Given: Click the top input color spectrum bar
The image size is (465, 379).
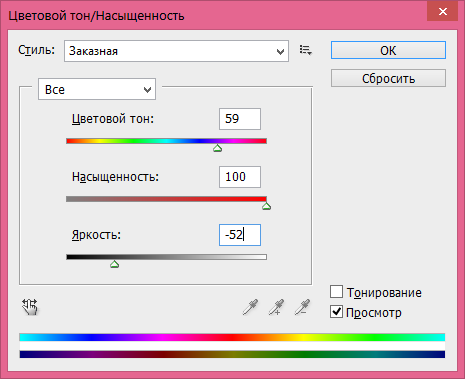Looking at the screenshot, I should 232,337.
